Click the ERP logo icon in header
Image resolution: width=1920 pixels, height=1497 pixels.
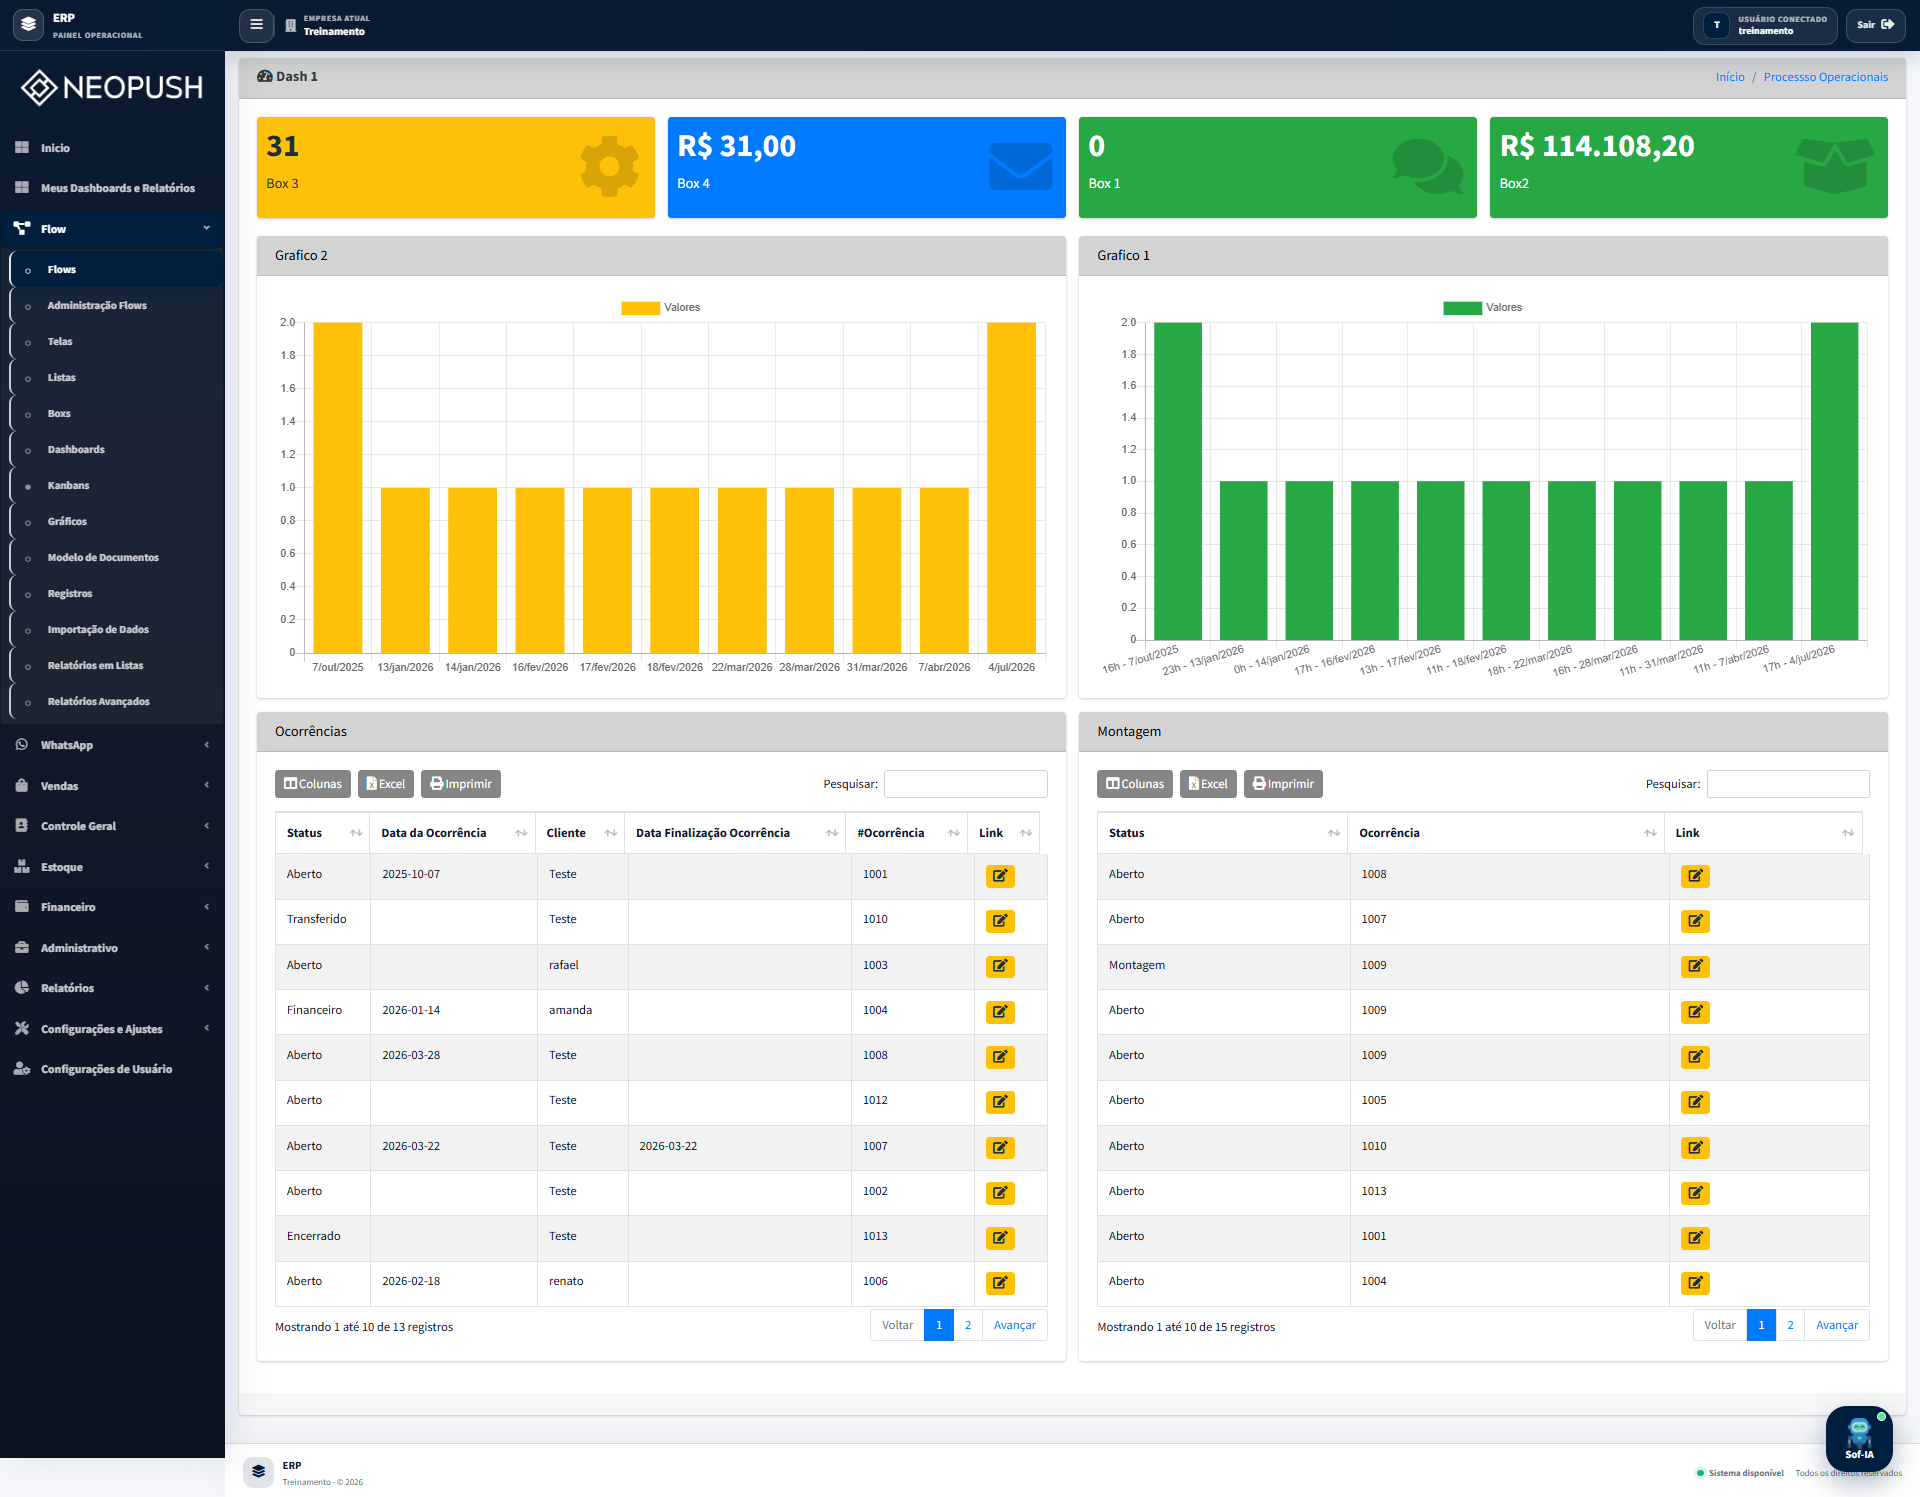click(28, 24)
